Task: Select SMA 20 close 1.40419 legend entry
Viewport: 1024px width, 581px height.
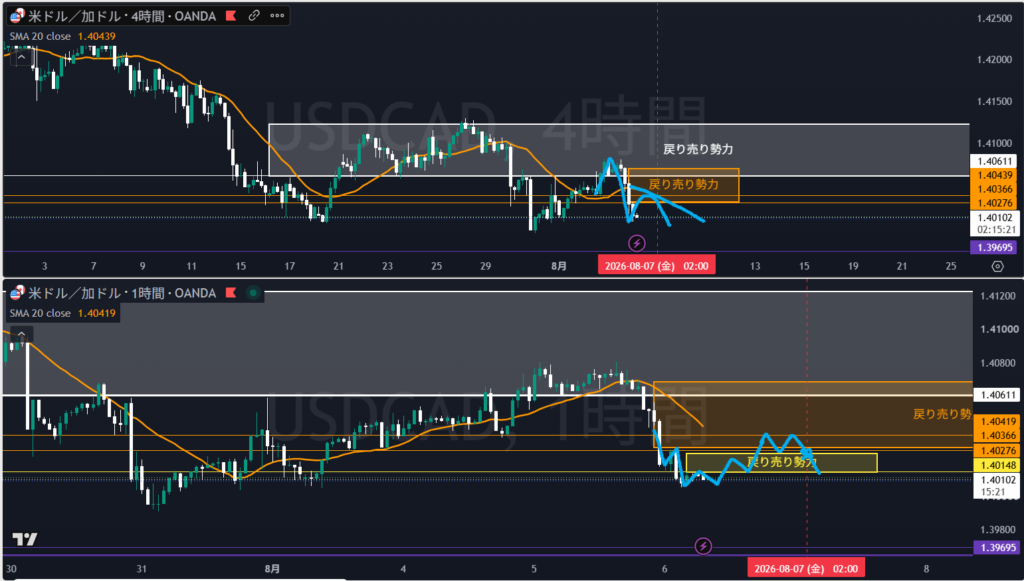Action: tap(63, 313)
